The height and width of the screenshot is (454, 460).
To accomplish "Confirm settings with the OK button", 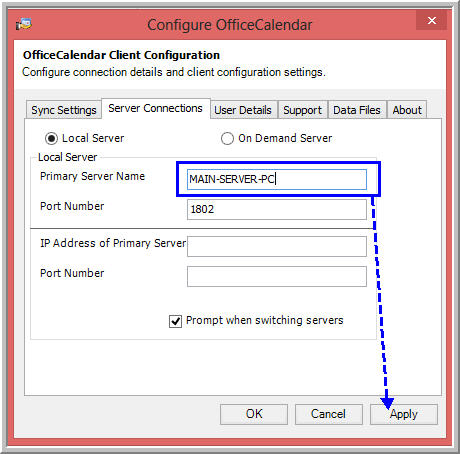I will [254, 414].
